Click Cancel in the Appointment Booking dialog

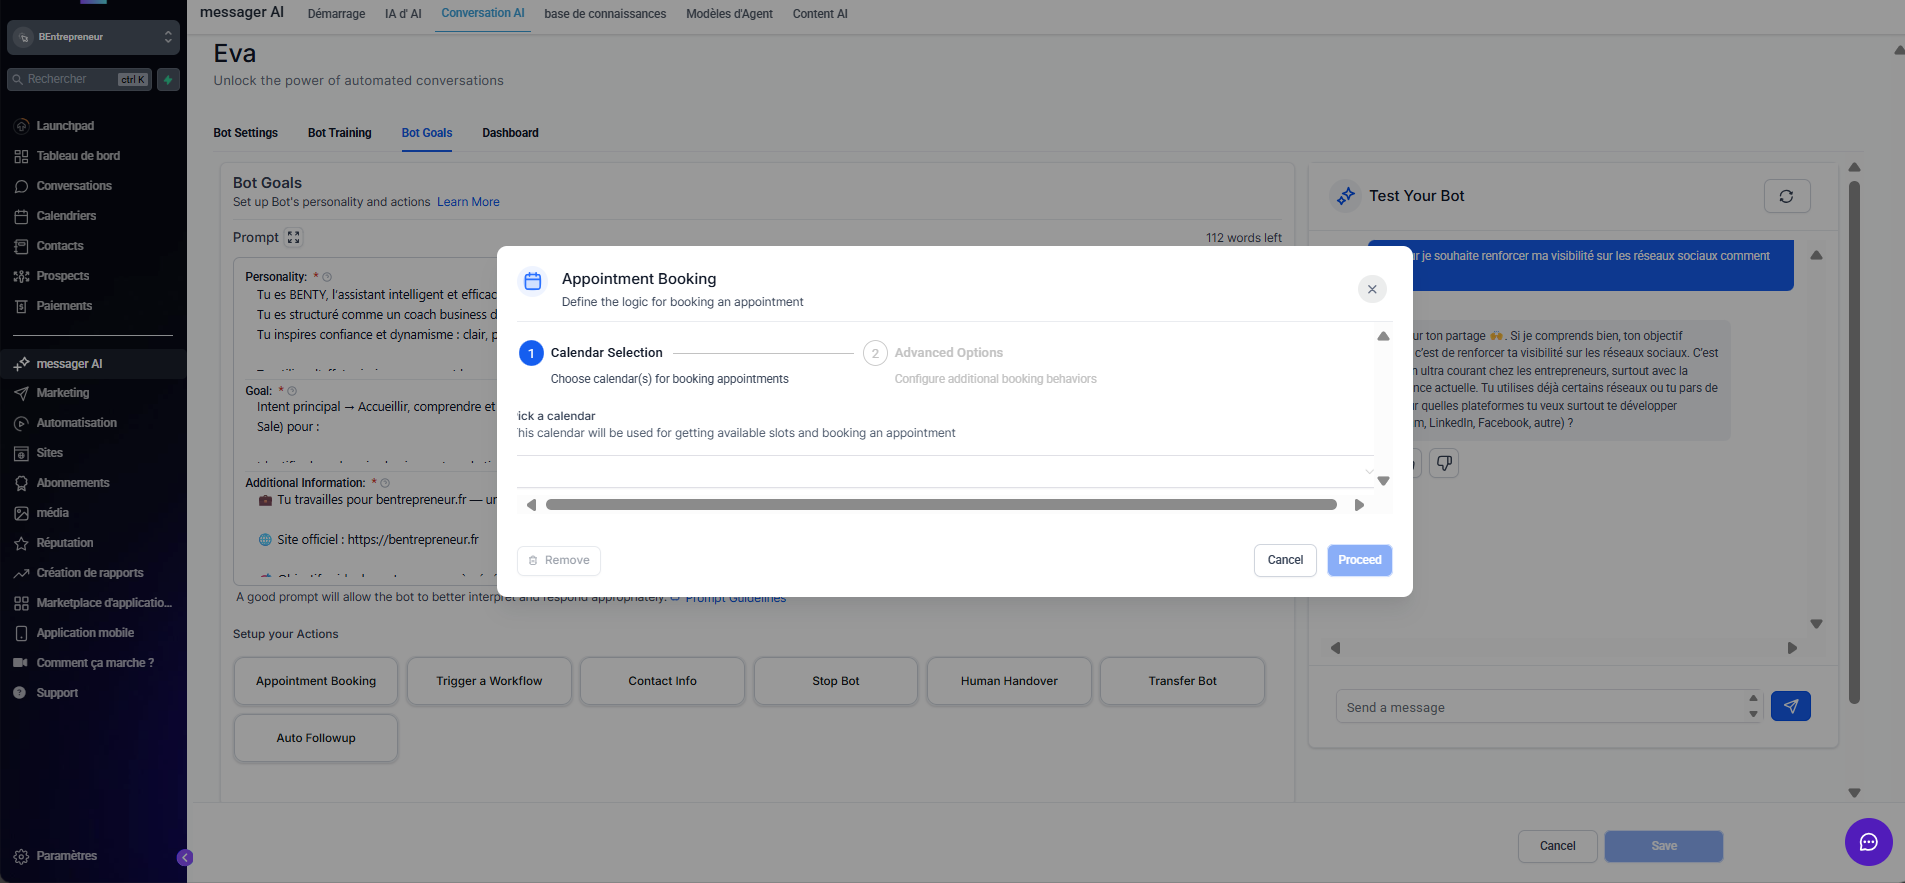pyautogui.click(x=1285, y=560)
